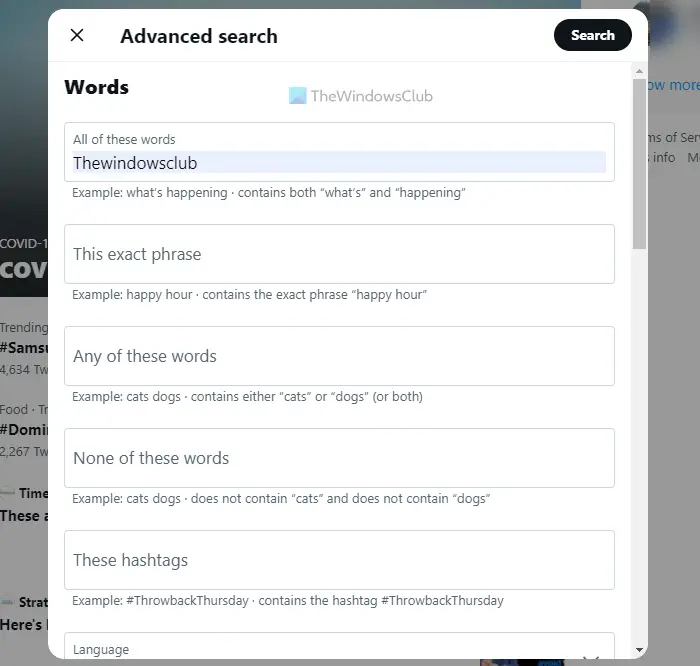Close the Advanced search dialog
The width and height of the screenshot is (700, 666).
(77, 36)
